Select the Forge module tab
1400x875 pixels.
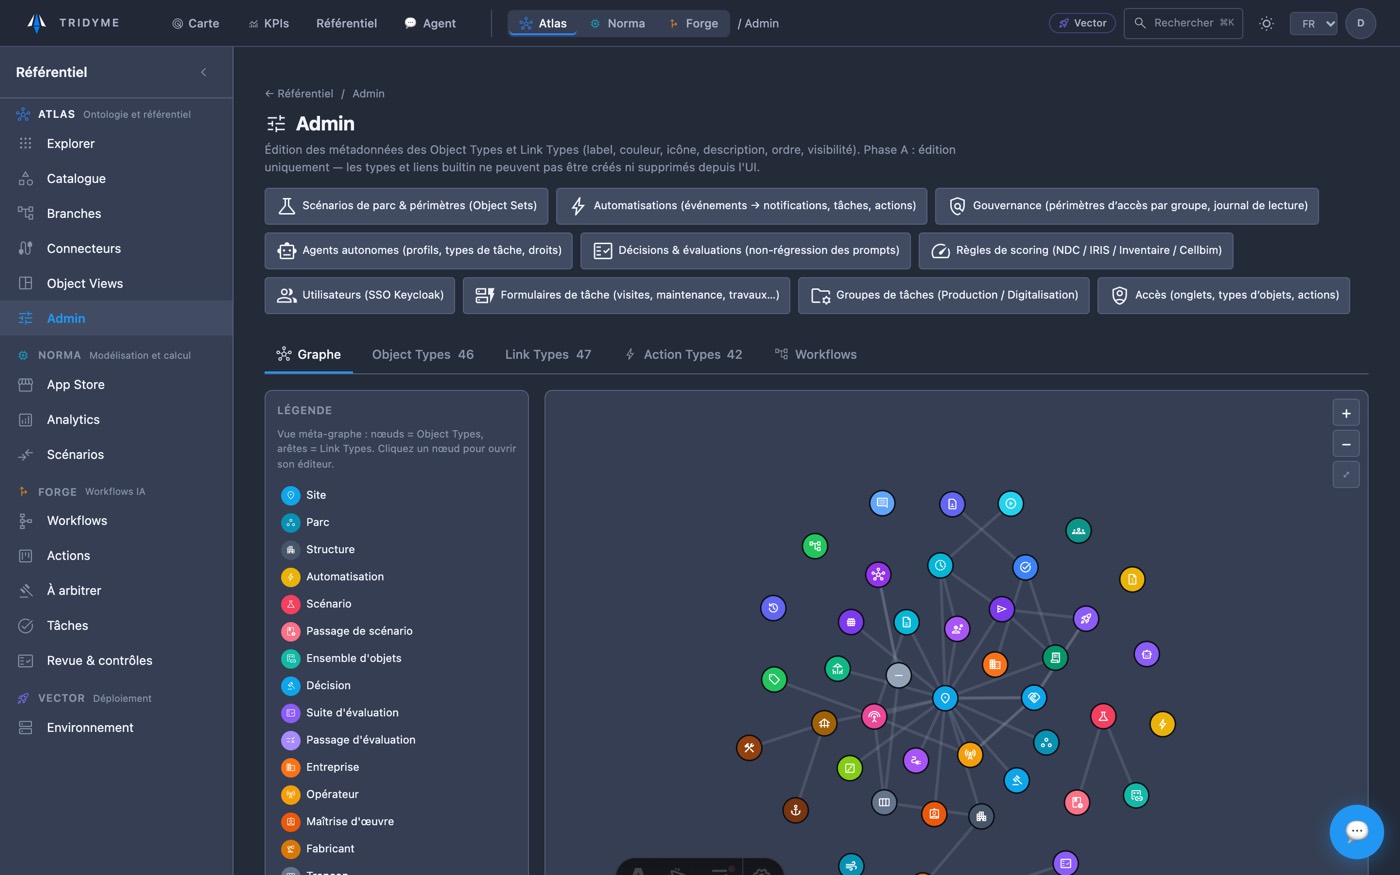click(x=693, y=23)
